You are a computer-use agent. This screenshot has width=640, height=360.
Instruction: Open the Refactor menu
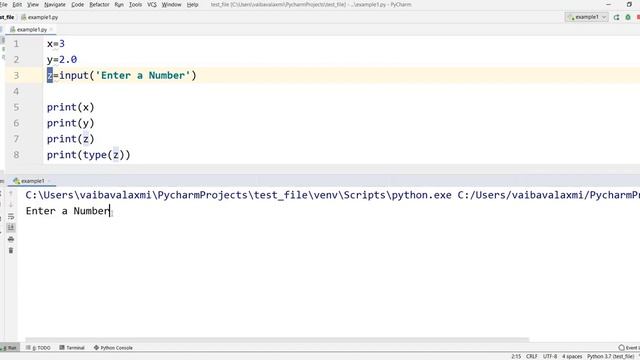tap(99, 4)
